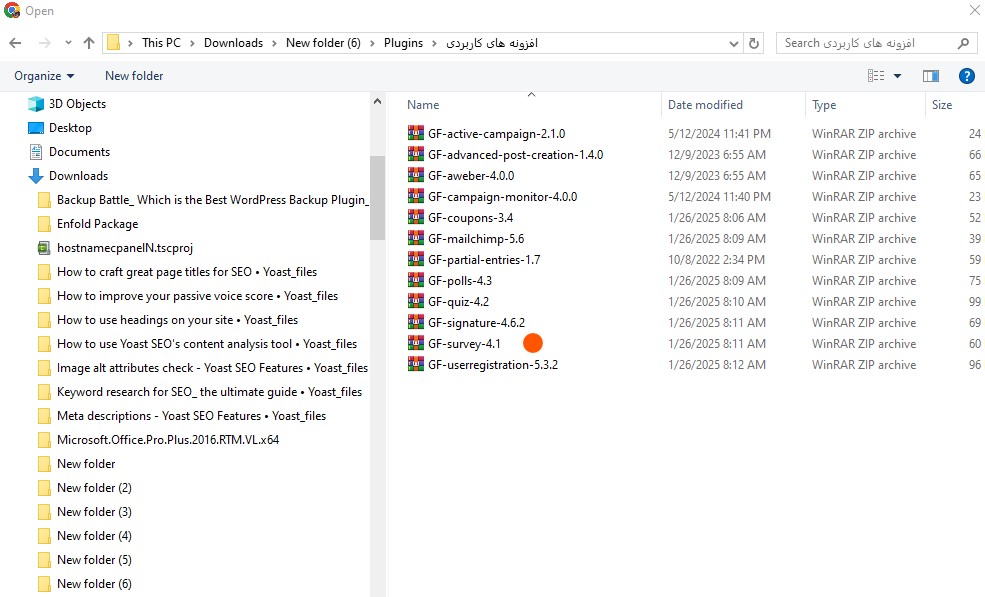Select the GF-survey-4.1 file name

click(x=464, y=344)
